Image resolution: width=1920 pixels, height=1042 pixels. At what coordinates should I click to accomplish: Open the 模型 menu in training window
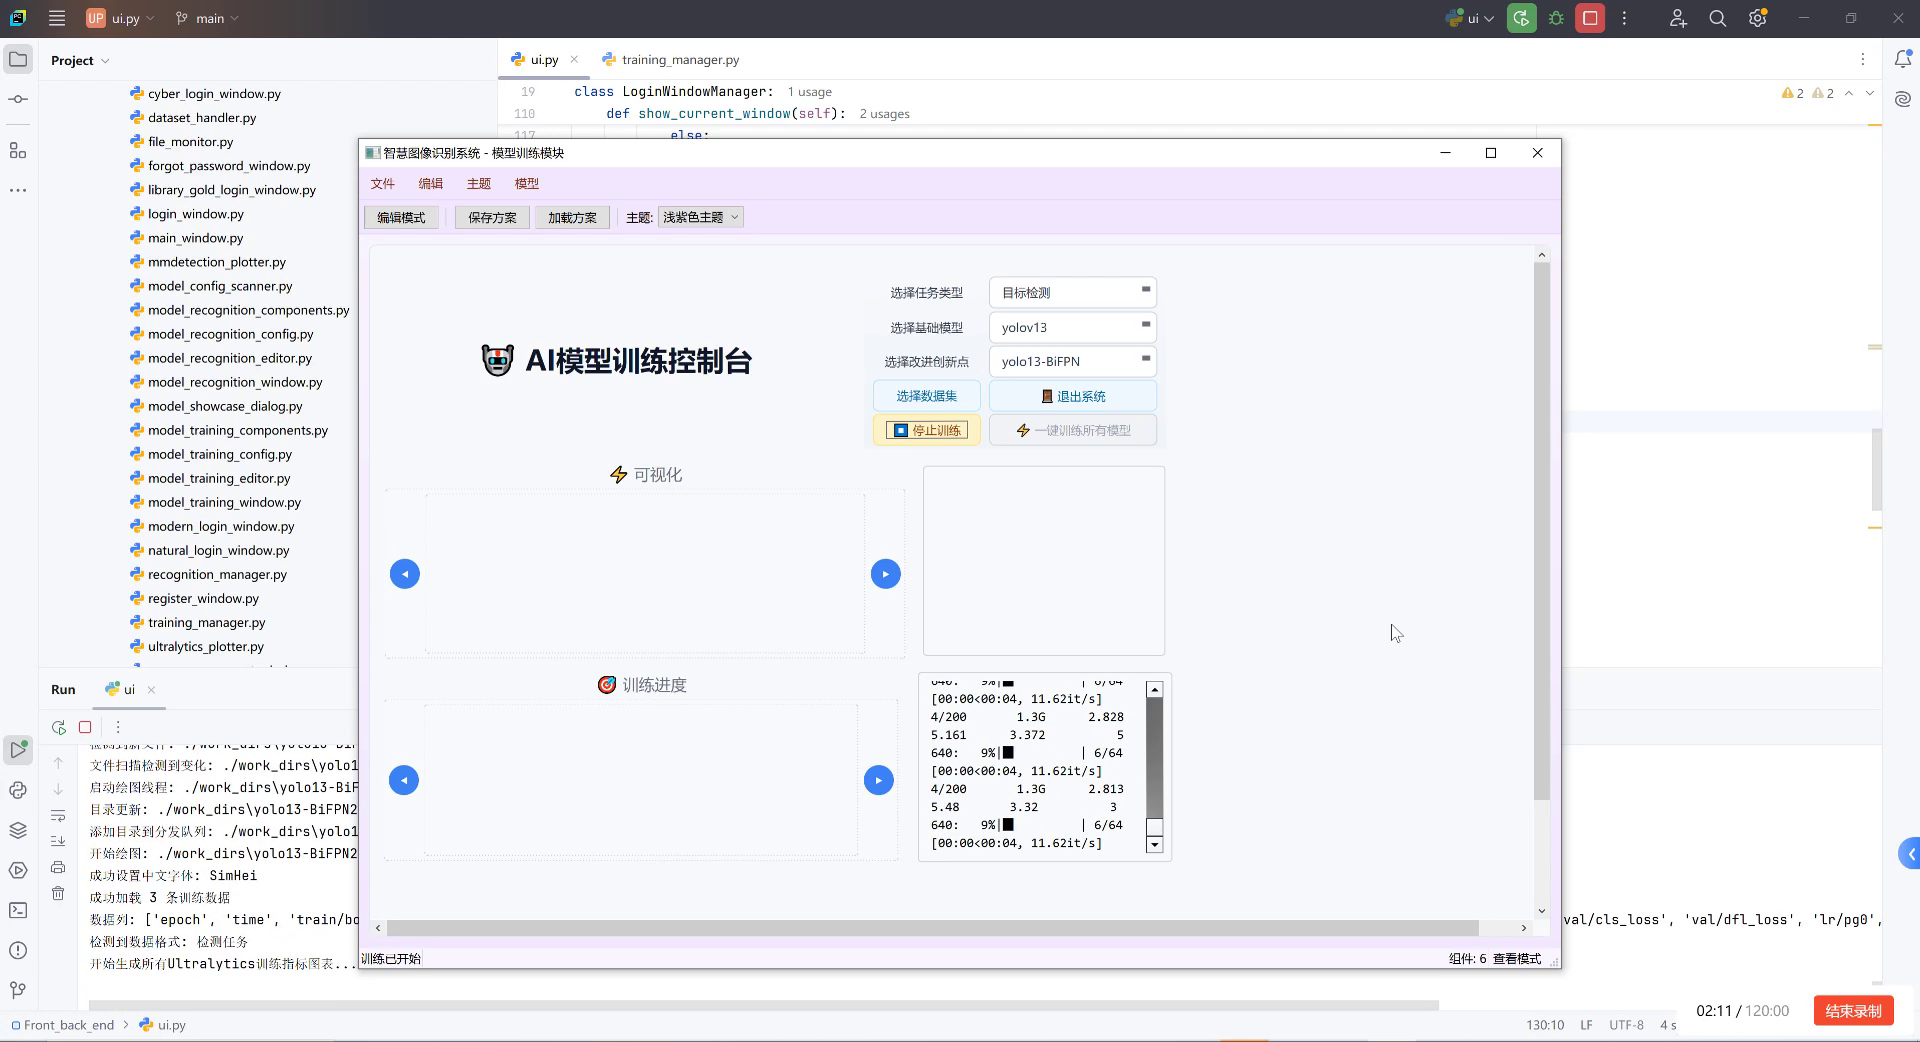pyautogui.click(x=527, y=183)
